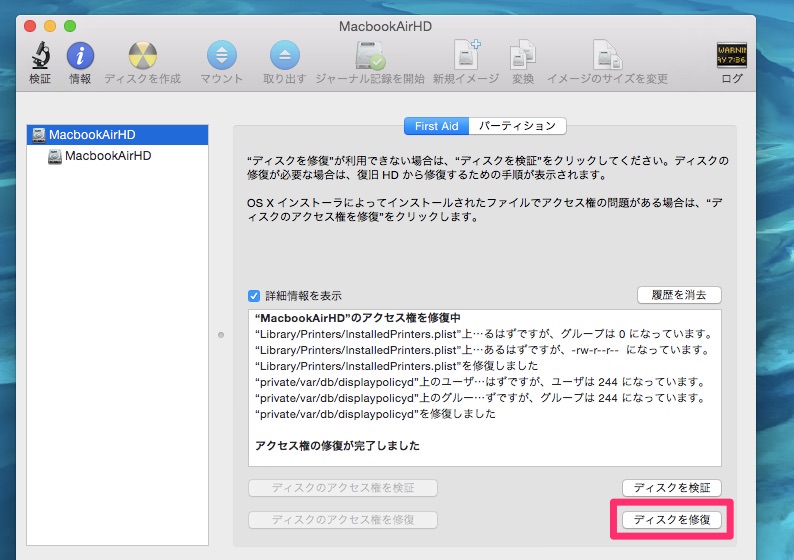Switch to the First Aid tab

(436, 126)
